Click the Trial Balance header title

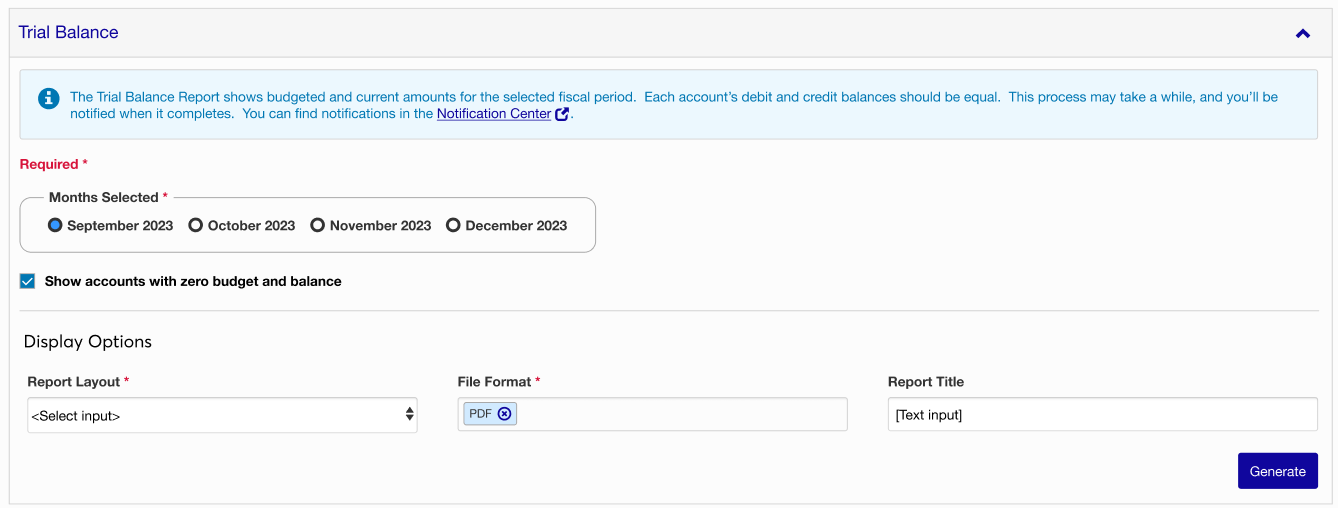pos(68,33)
